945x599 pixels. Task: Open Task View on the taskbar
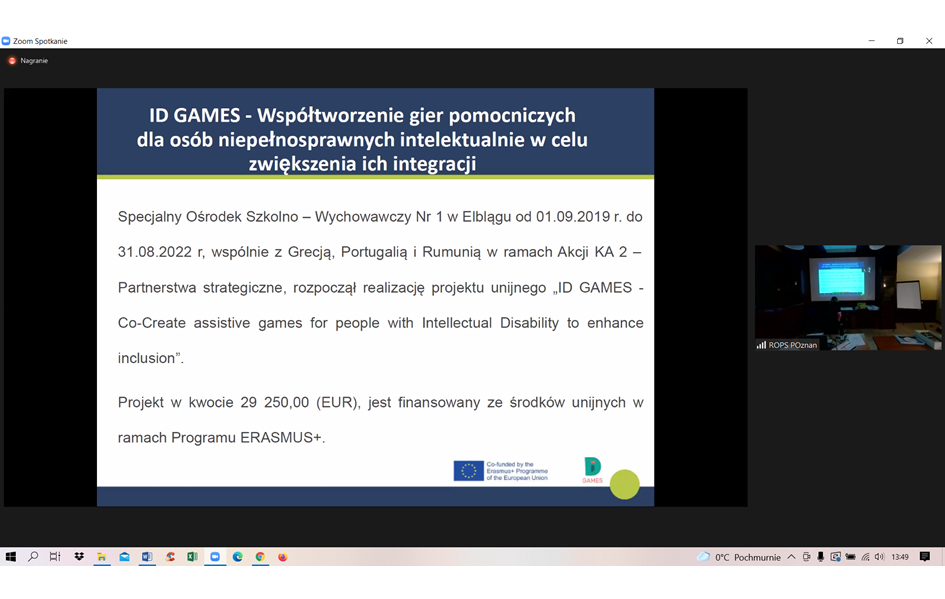click(x=55, y=557)
